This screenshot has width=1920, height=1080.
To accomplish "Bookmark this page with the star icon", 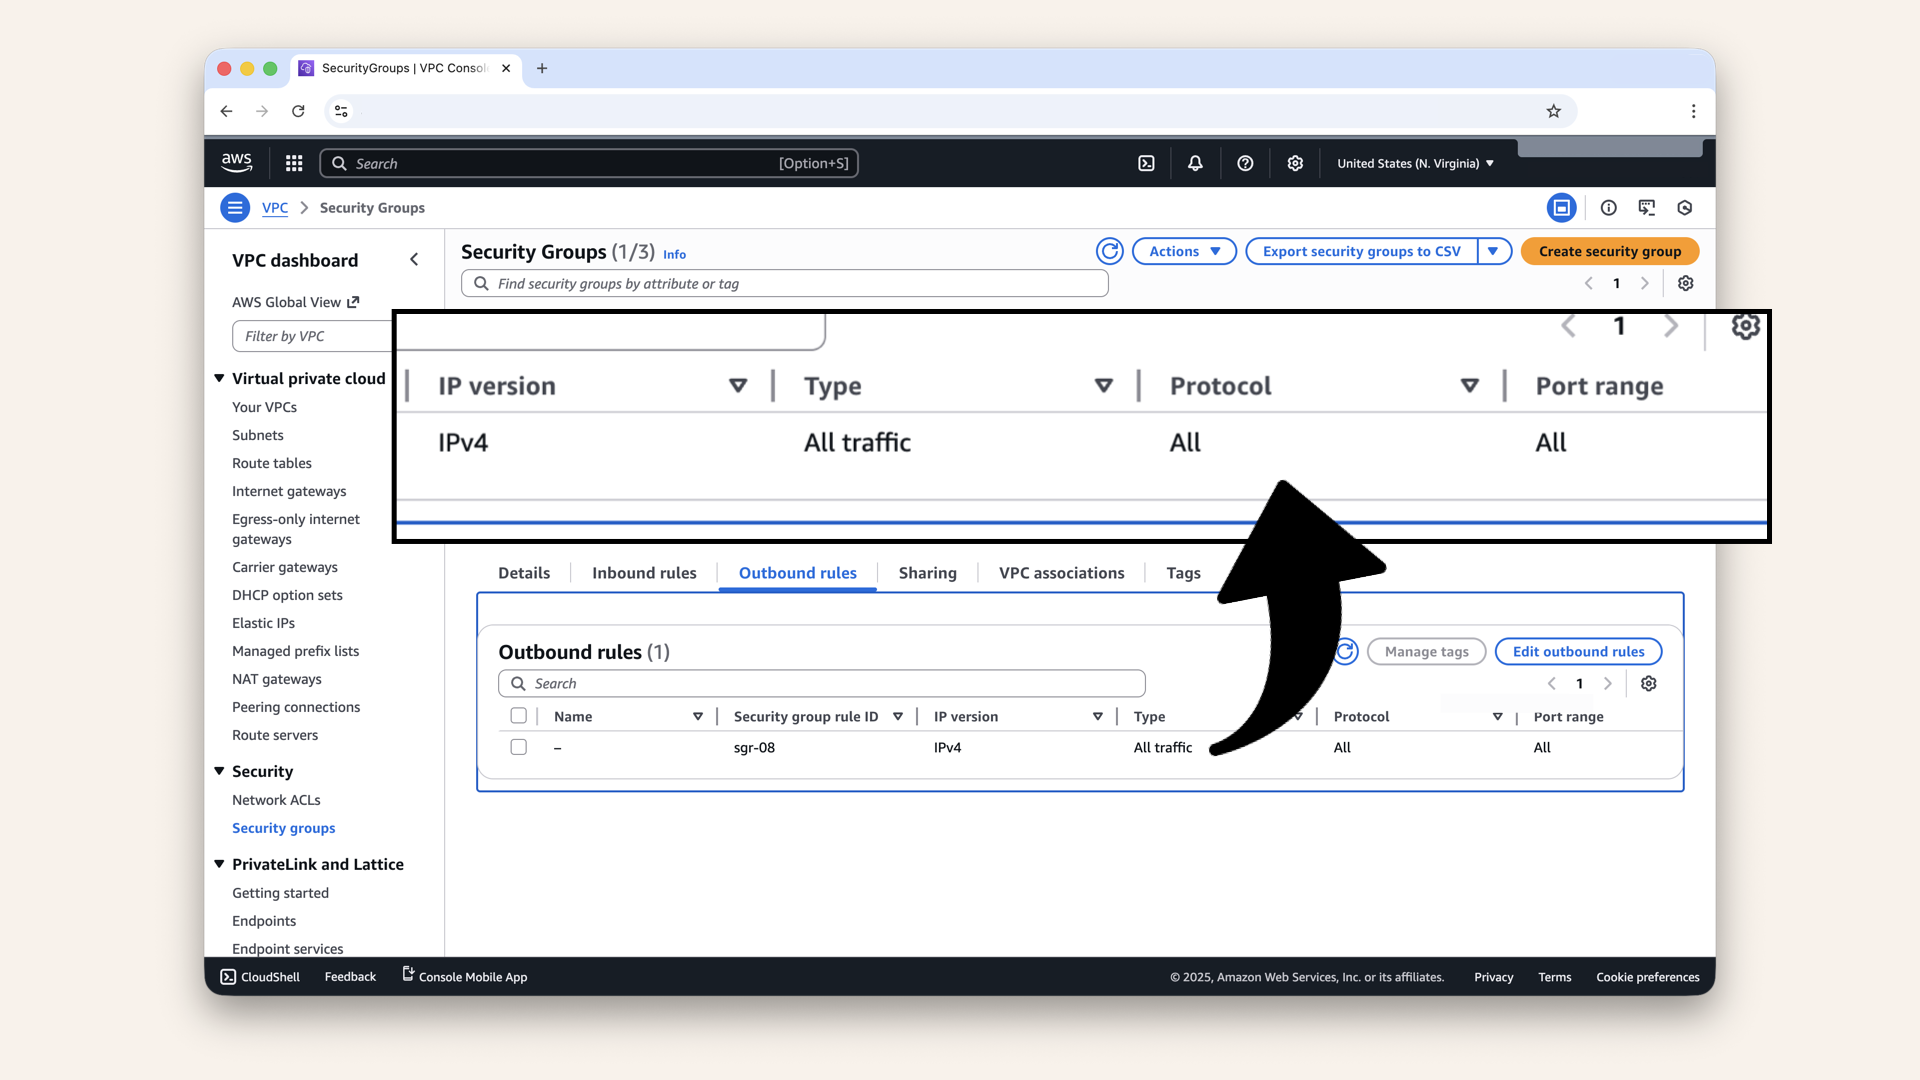I will point(1553,111).
